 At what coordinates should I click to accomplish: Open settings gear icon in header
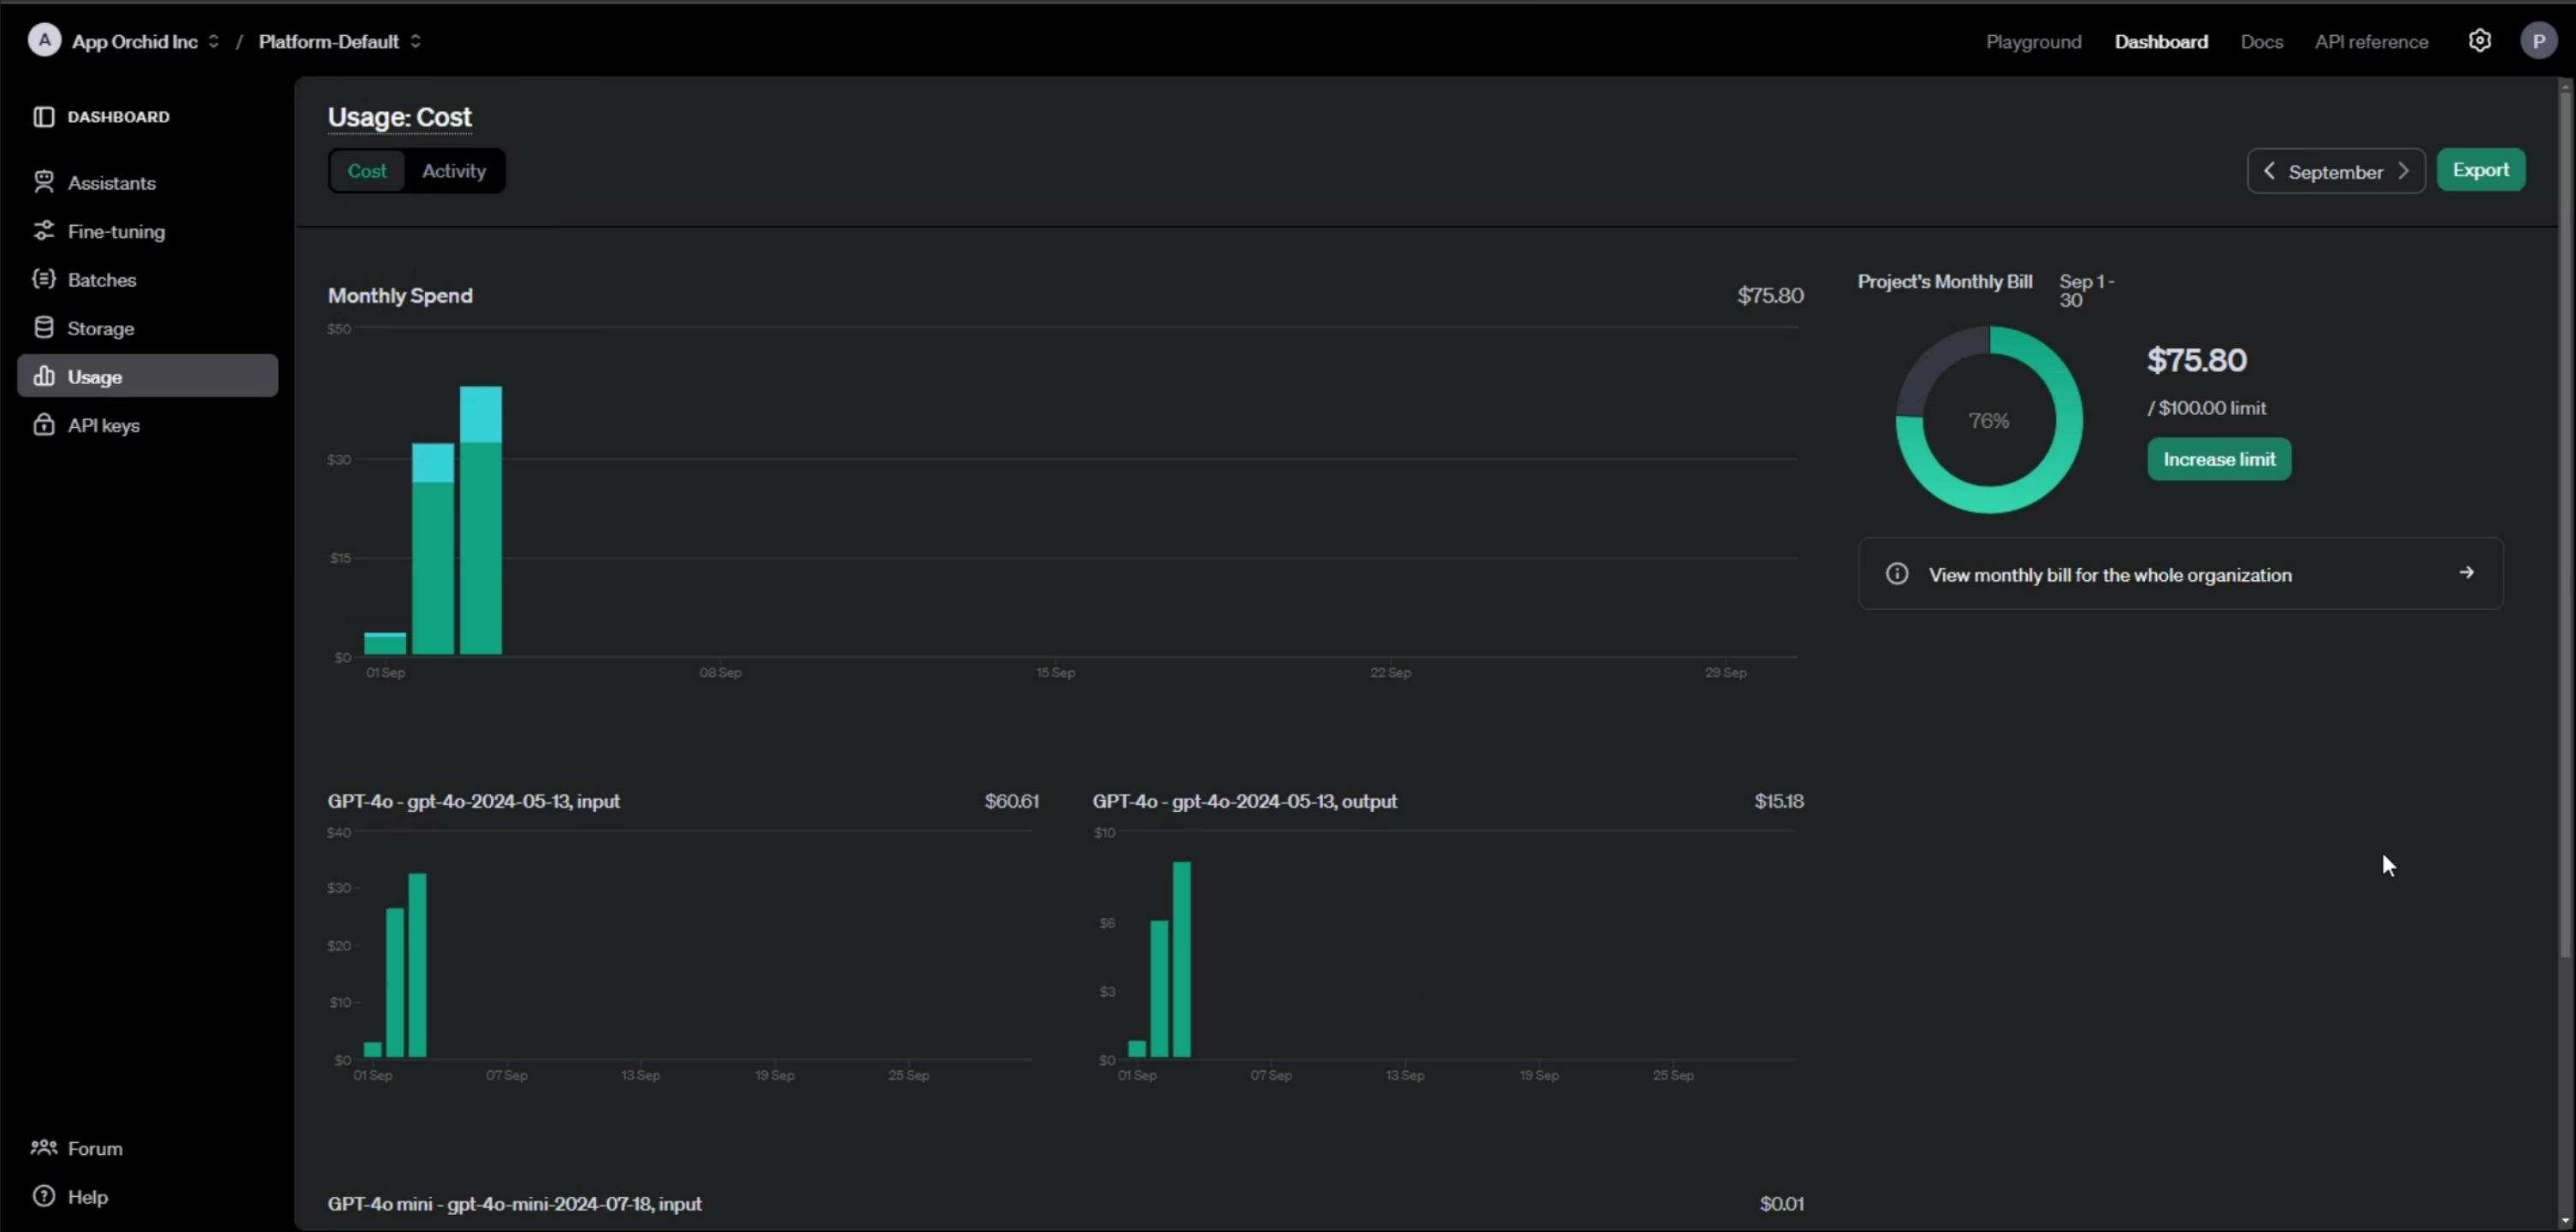pyautogui.click(x=2479, y=41)
